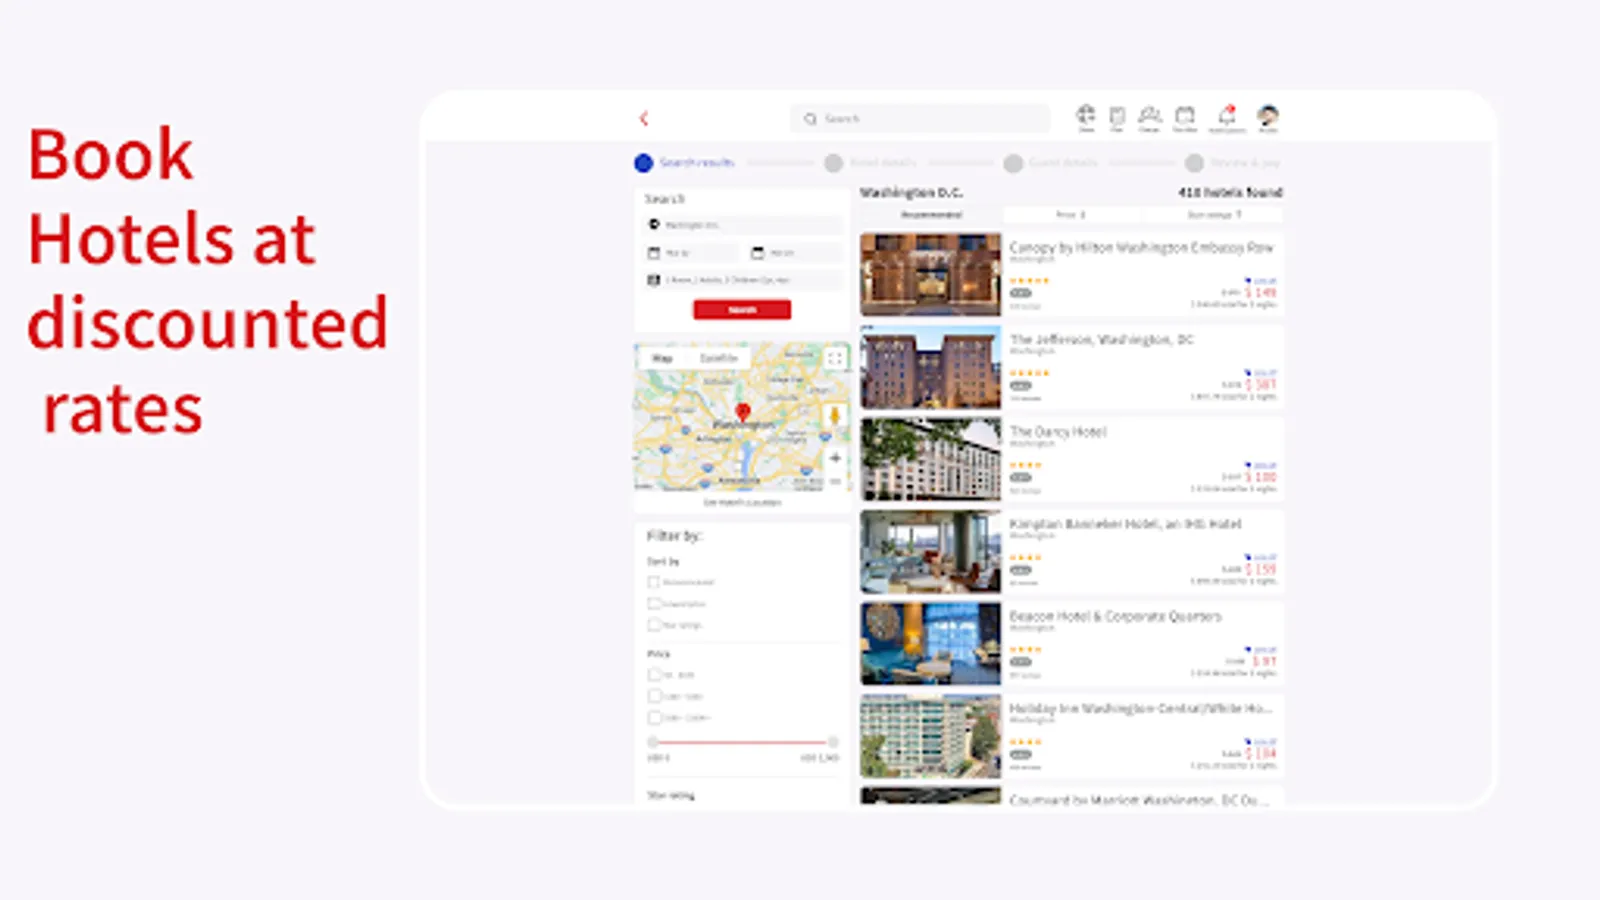Open the Kimpton Banneker Hotel photo
Image resolution: width=1600 pixels, height=900 pixels.
click(930, 552)
